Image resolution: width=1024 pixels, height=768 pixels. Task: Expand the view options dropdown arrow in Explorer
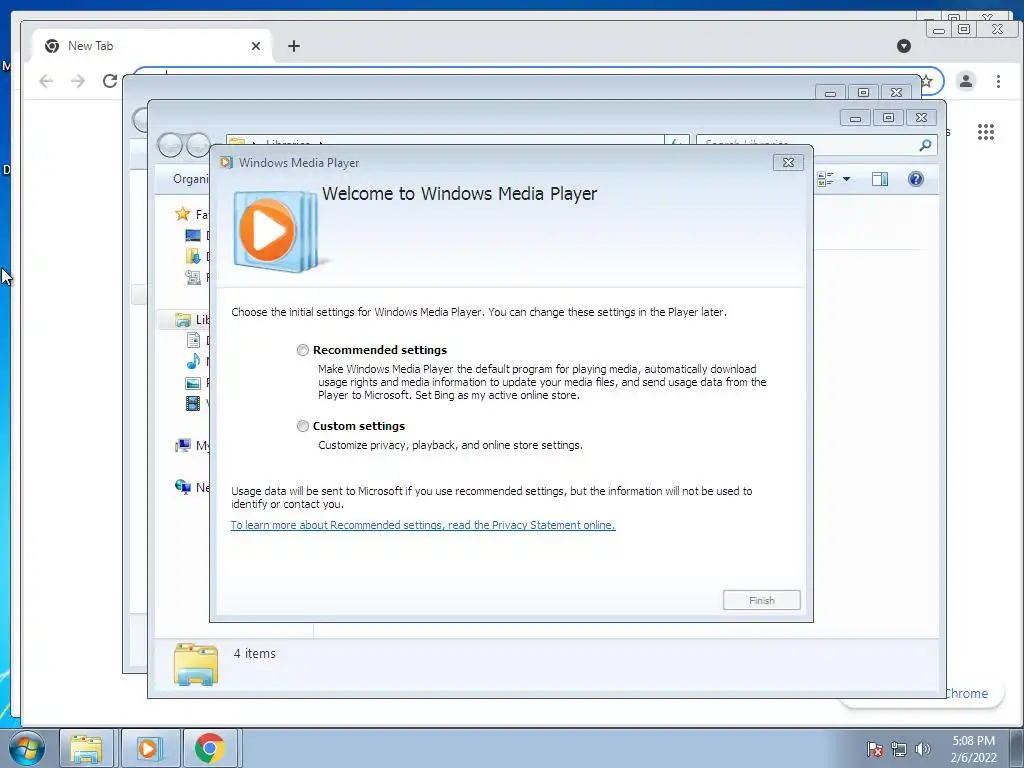coord(846,179)
